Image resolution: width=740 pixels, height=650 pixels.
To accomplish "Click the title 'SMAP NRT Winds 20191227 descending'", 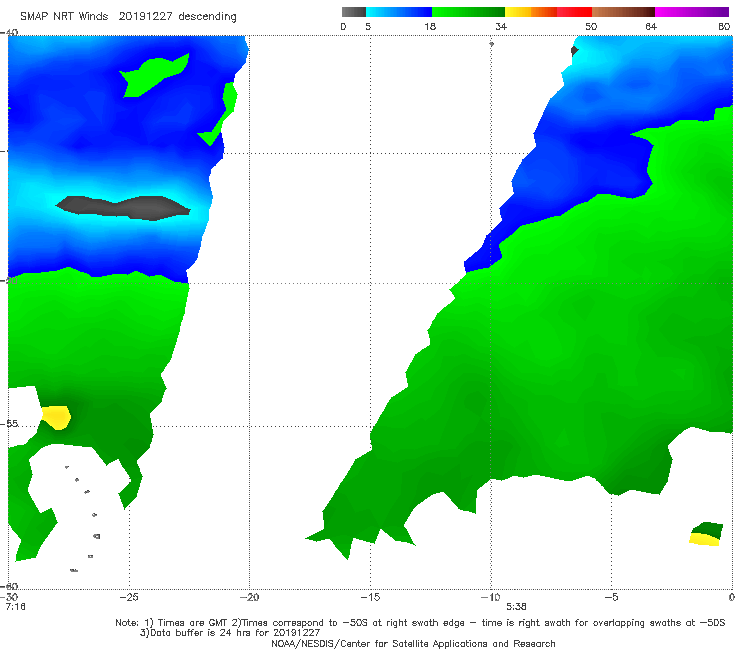I will pos(128,16).
